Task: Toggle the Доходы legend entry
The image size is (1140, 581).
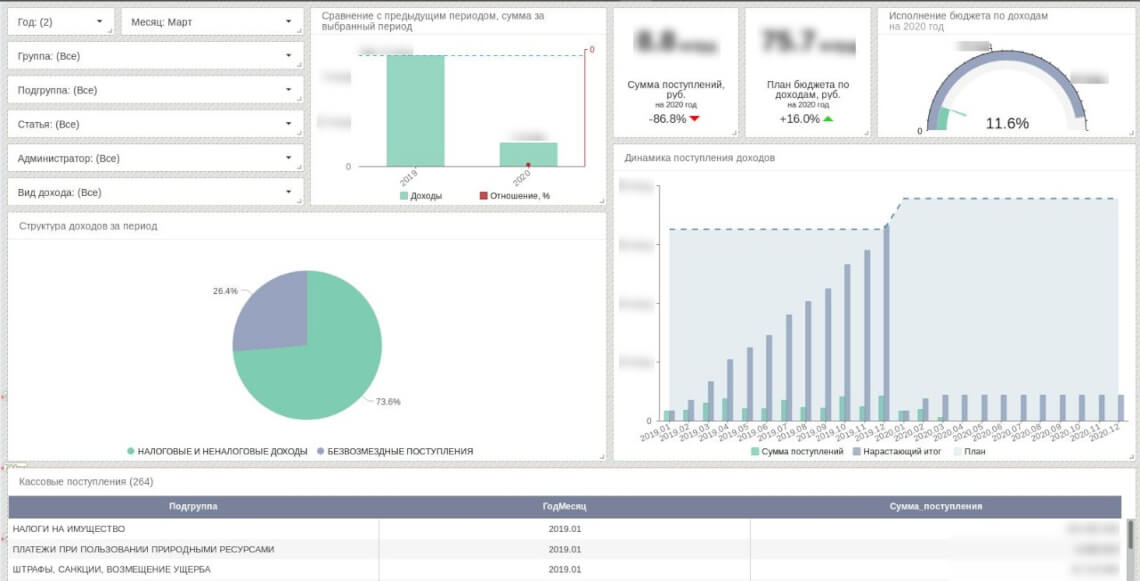Action: tap(421, 196)
